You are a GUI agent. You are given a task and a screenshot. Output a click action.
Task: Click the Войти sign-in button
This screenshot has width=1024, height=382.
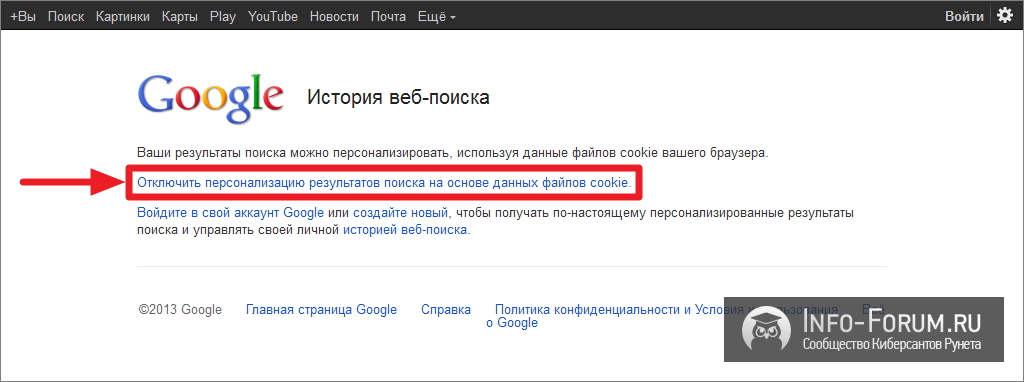point(964,17)
